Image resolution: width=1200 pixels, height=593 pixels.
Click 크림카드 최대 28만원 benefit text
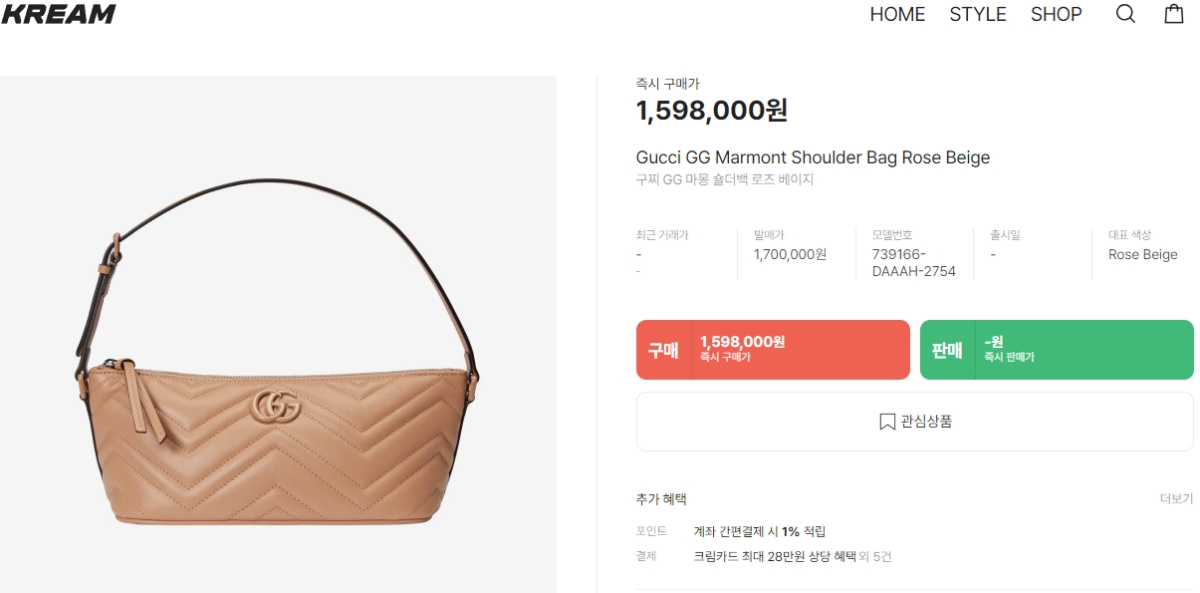click(775, 556)
